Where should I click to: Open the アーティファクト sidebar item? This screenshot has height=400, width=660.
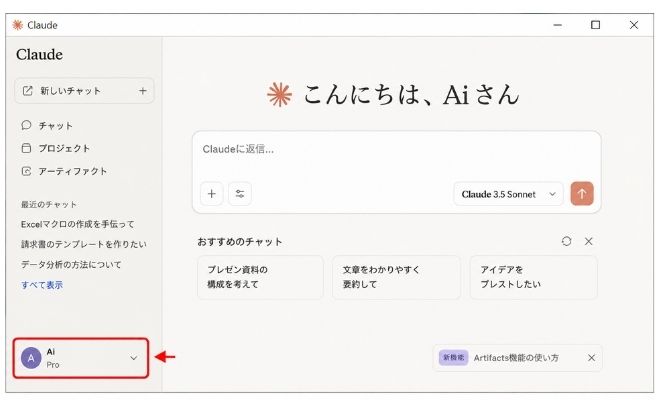point(64,171)
